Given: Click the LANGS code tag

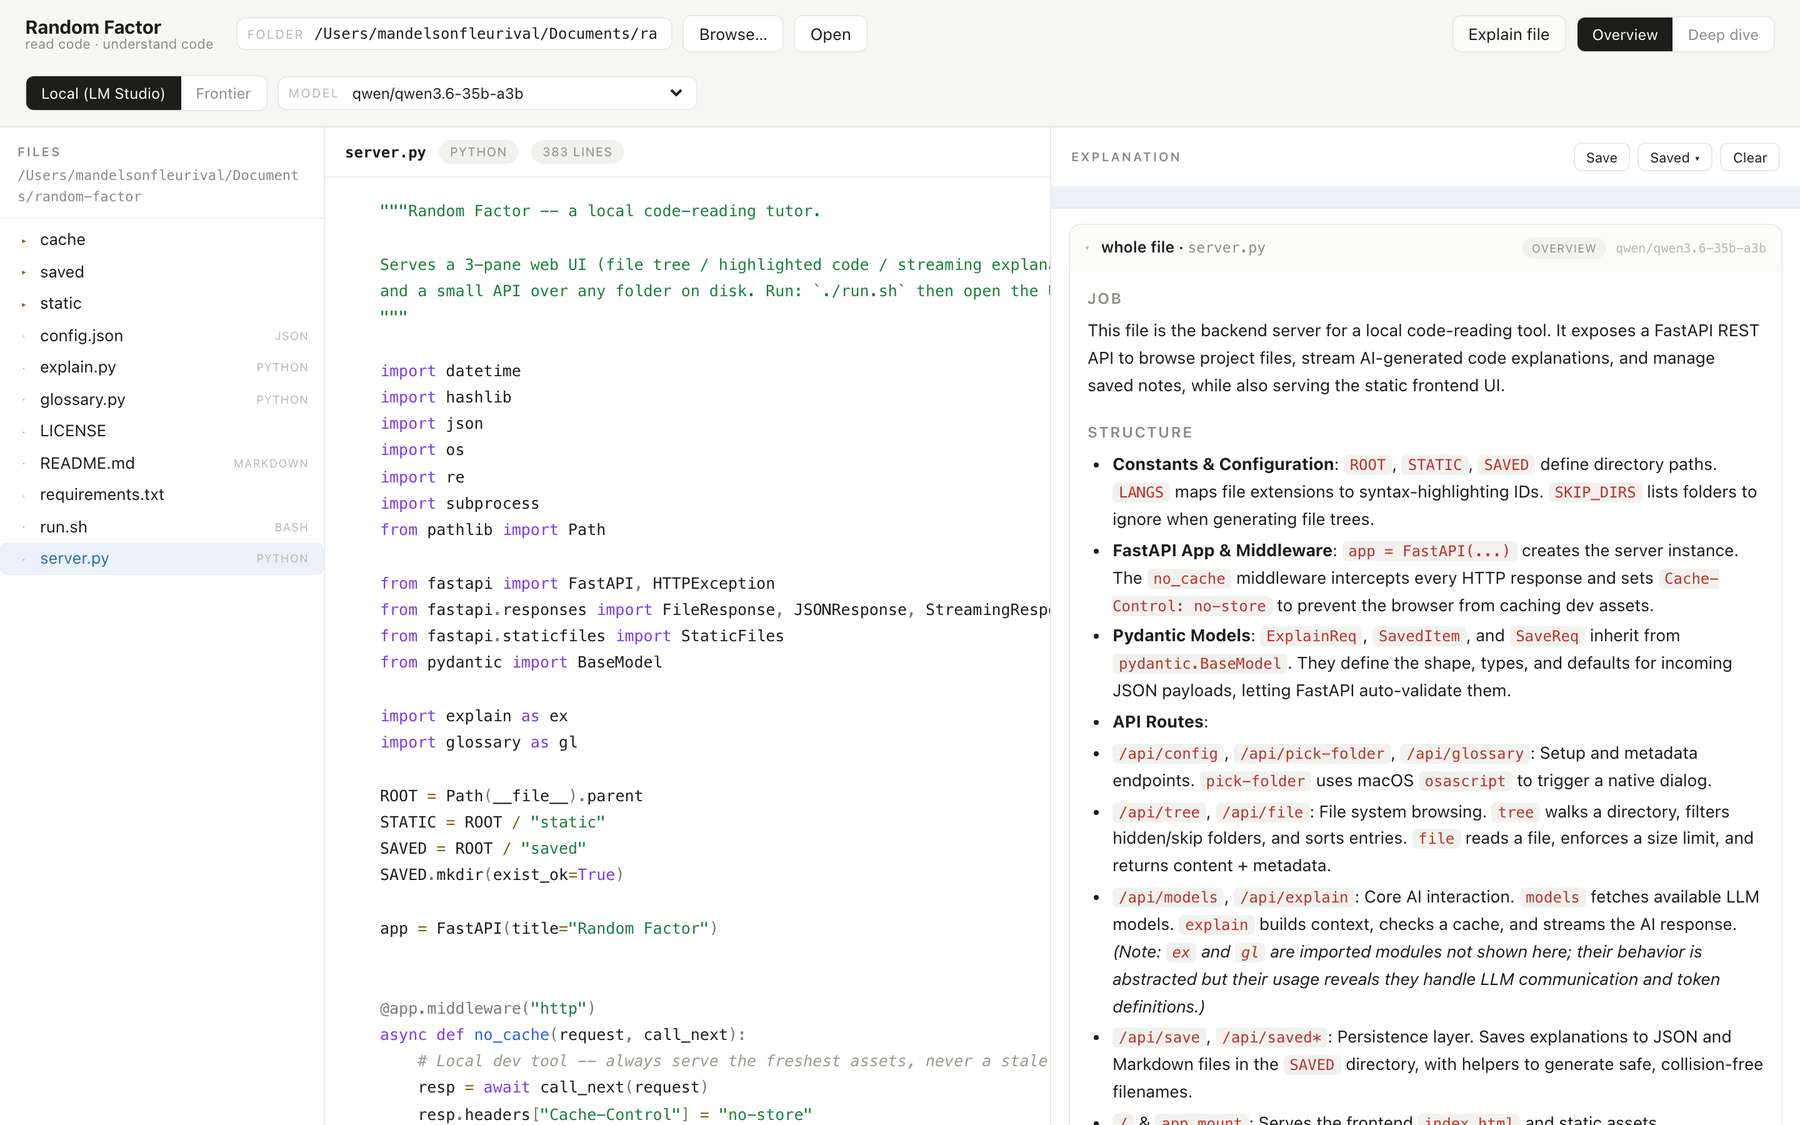Looking at the screenshot, I should pos(1141,492).
